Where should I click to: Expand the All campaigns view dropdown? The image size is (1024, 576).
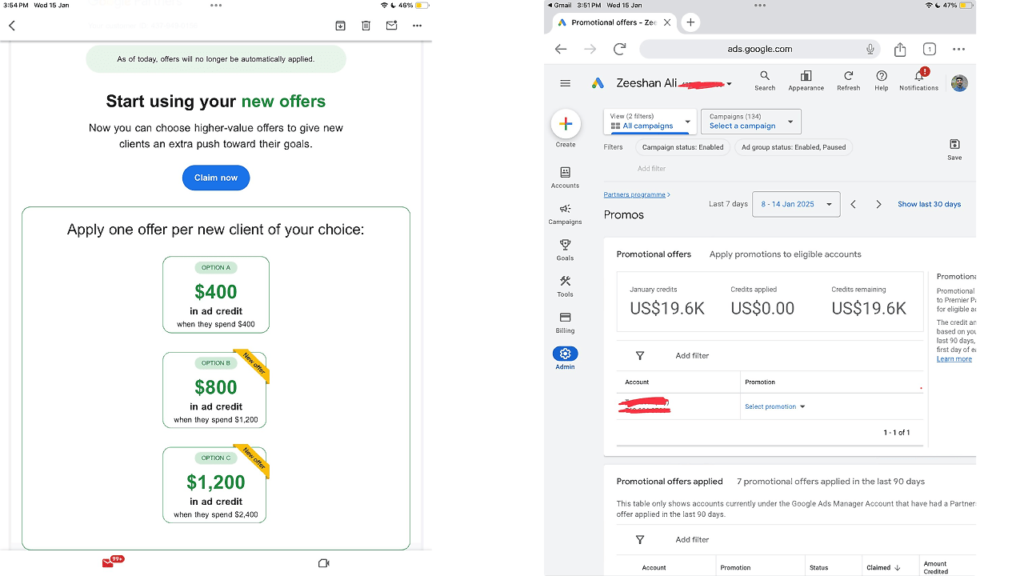(650, 121)
